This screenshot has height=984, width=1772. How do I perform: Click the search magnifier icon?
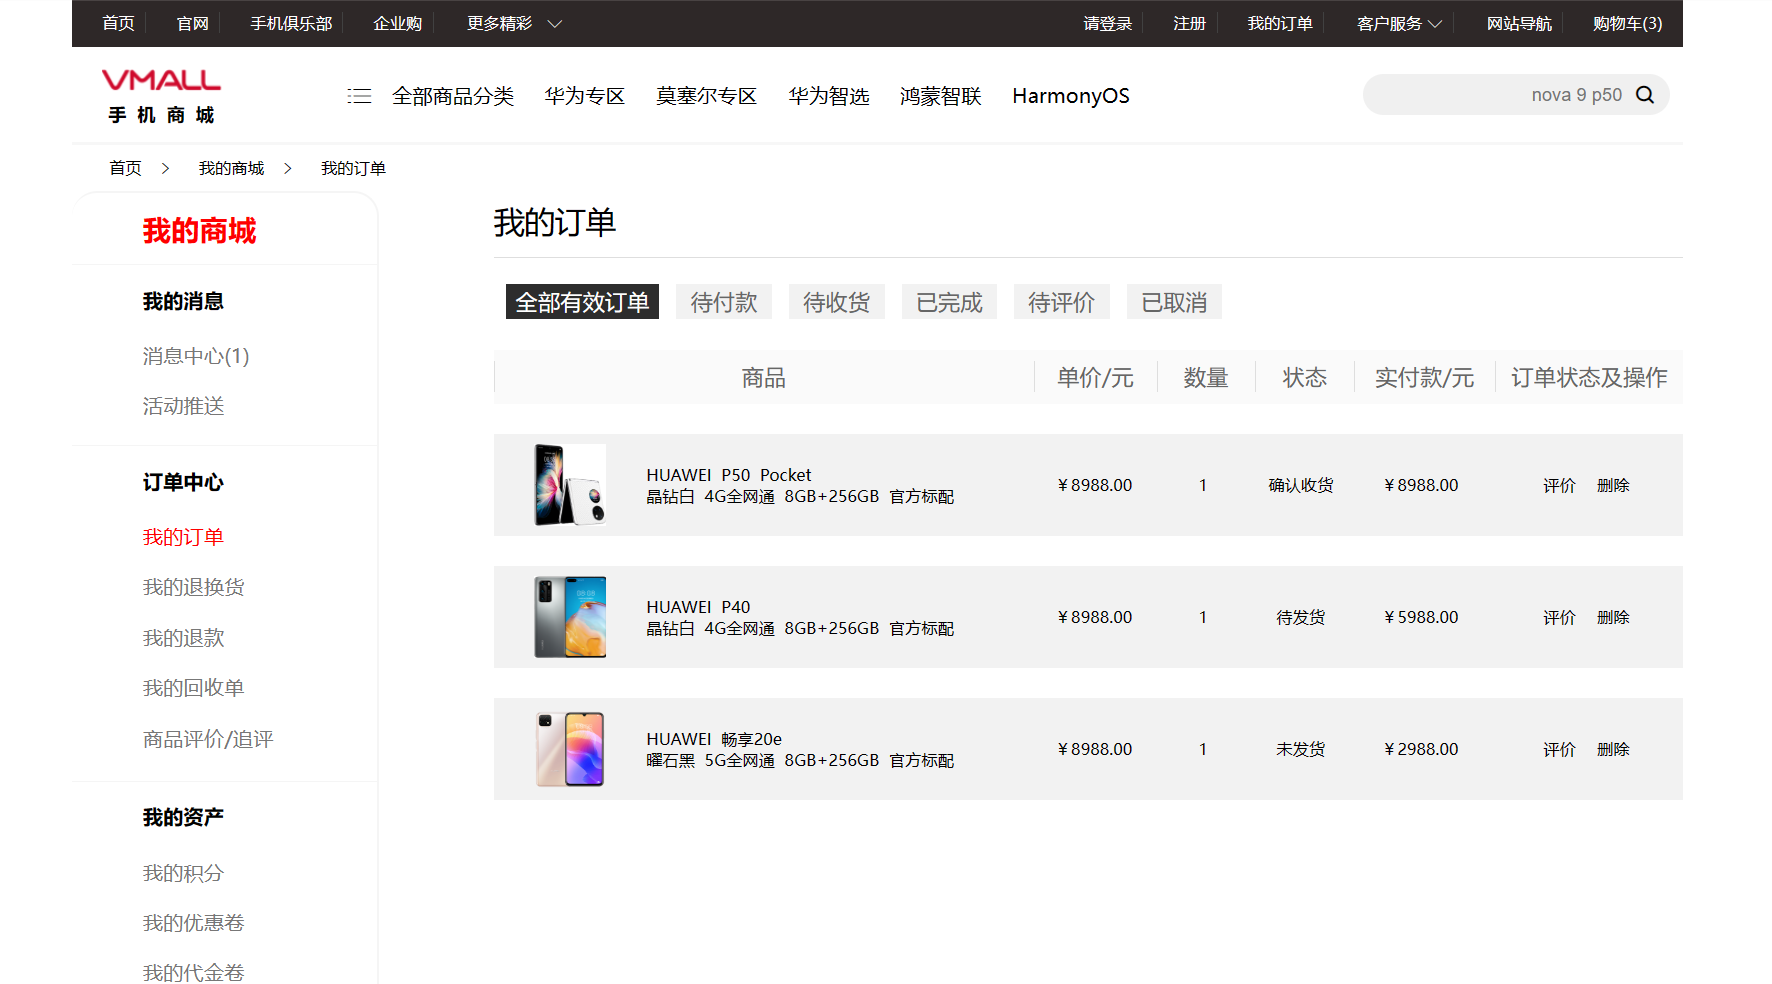[x=1645, y=95]
